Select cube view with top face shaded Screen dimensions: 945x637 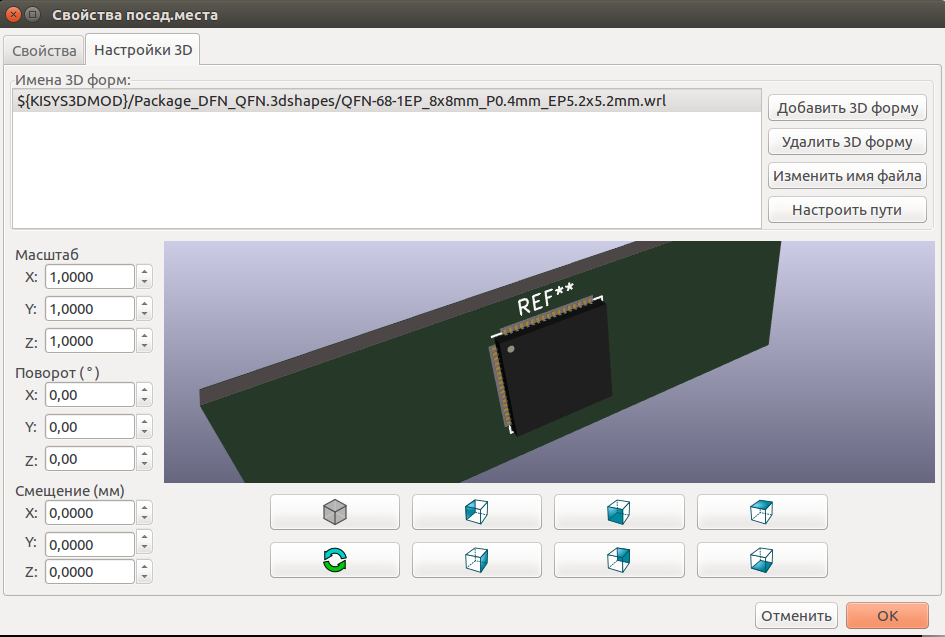point(761,512)
